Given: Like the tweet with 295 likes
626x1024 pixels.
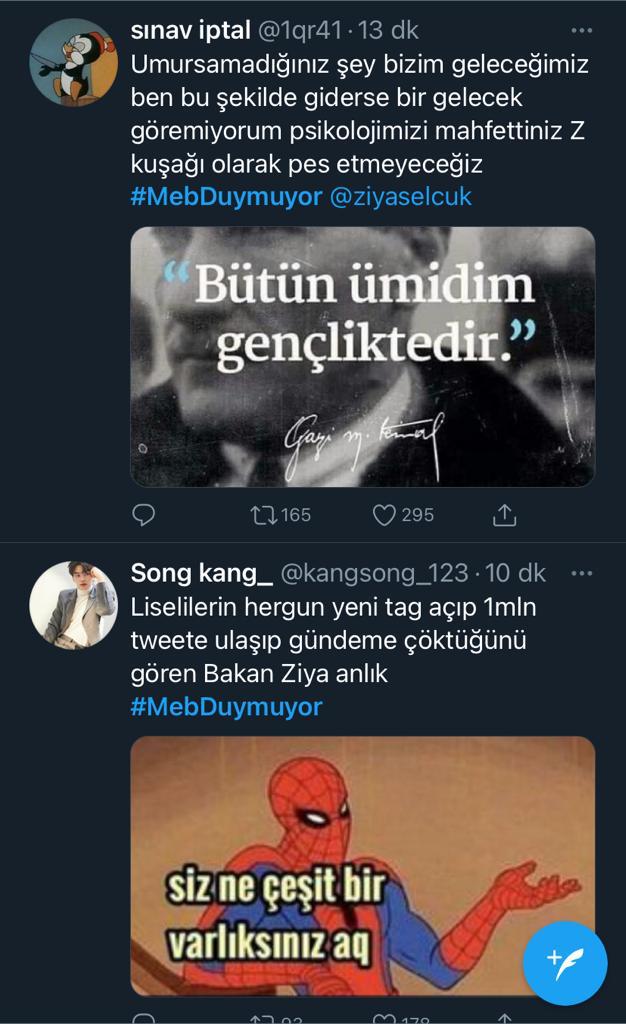Looking at the screenshot, I should tap(385, 515).
